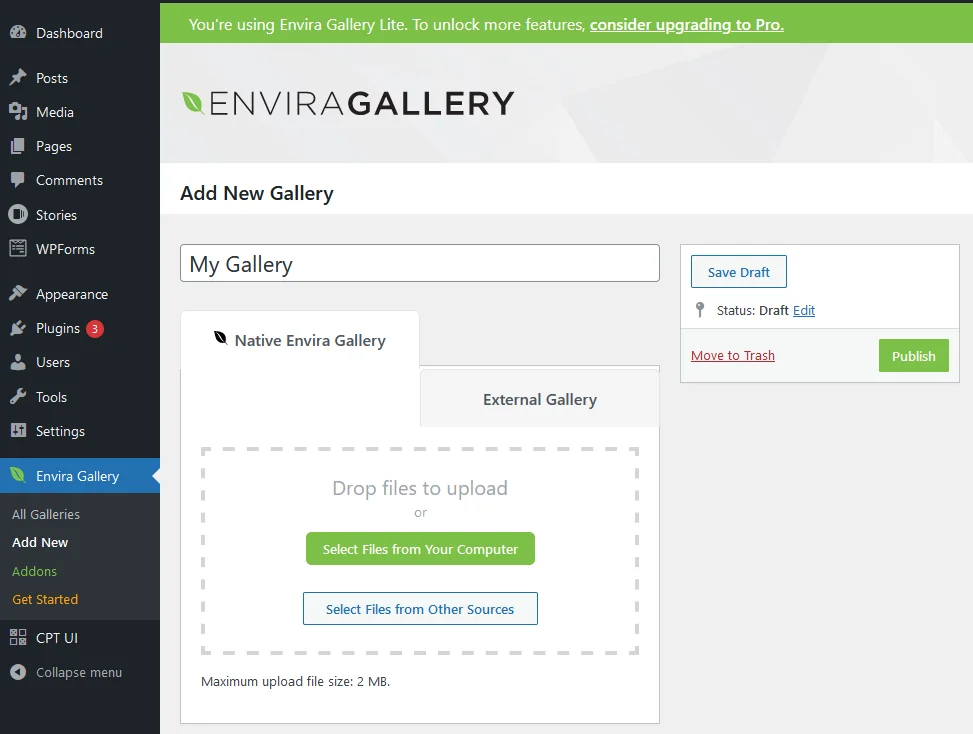
Task: Click the Users person icon
Action: pyautogui.click(x=18, y=362)
